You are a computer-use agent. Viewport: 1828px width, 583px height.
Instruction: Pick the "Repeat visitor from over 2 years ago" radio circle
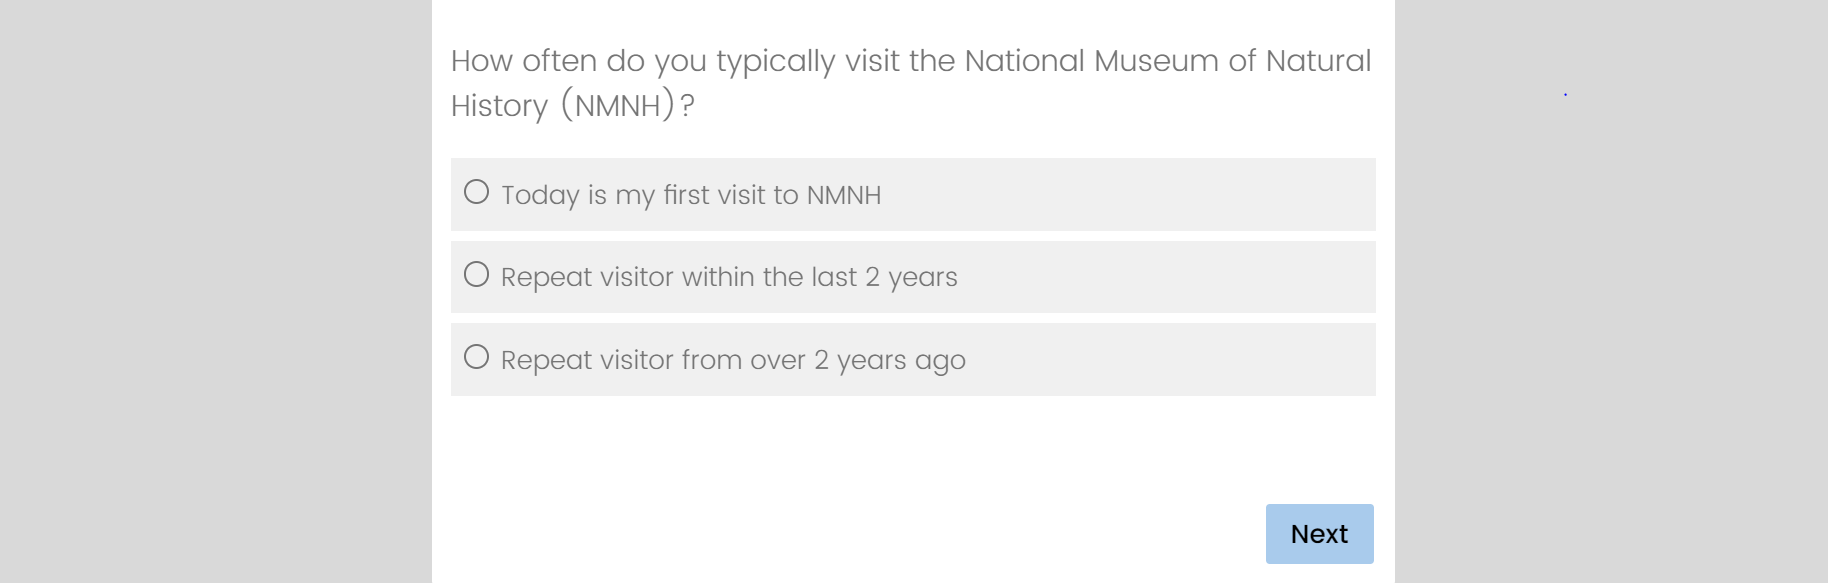click(477, 357)
